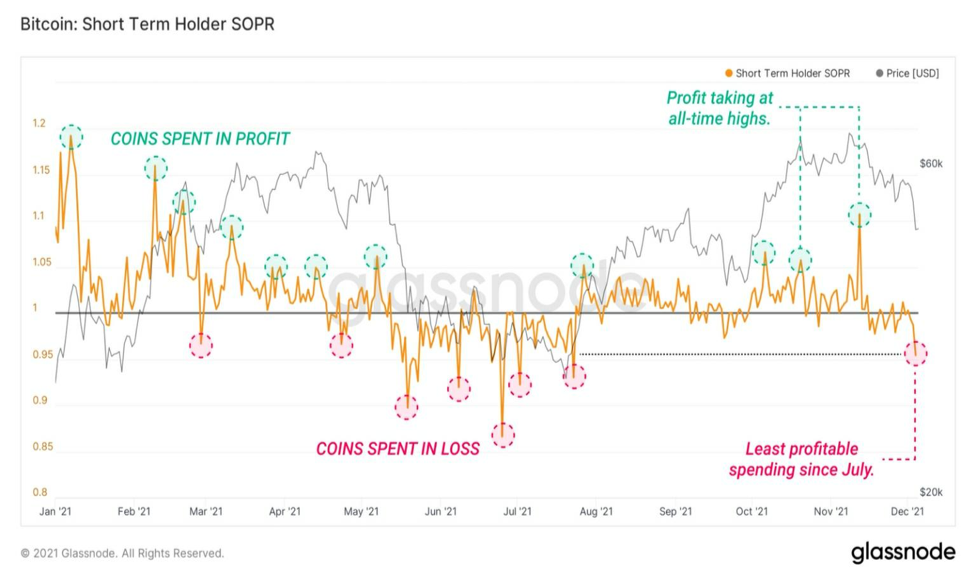
Task: Toggle the Price [USD] legend entry
Action: pyautogui.click(x=908, y=73)
